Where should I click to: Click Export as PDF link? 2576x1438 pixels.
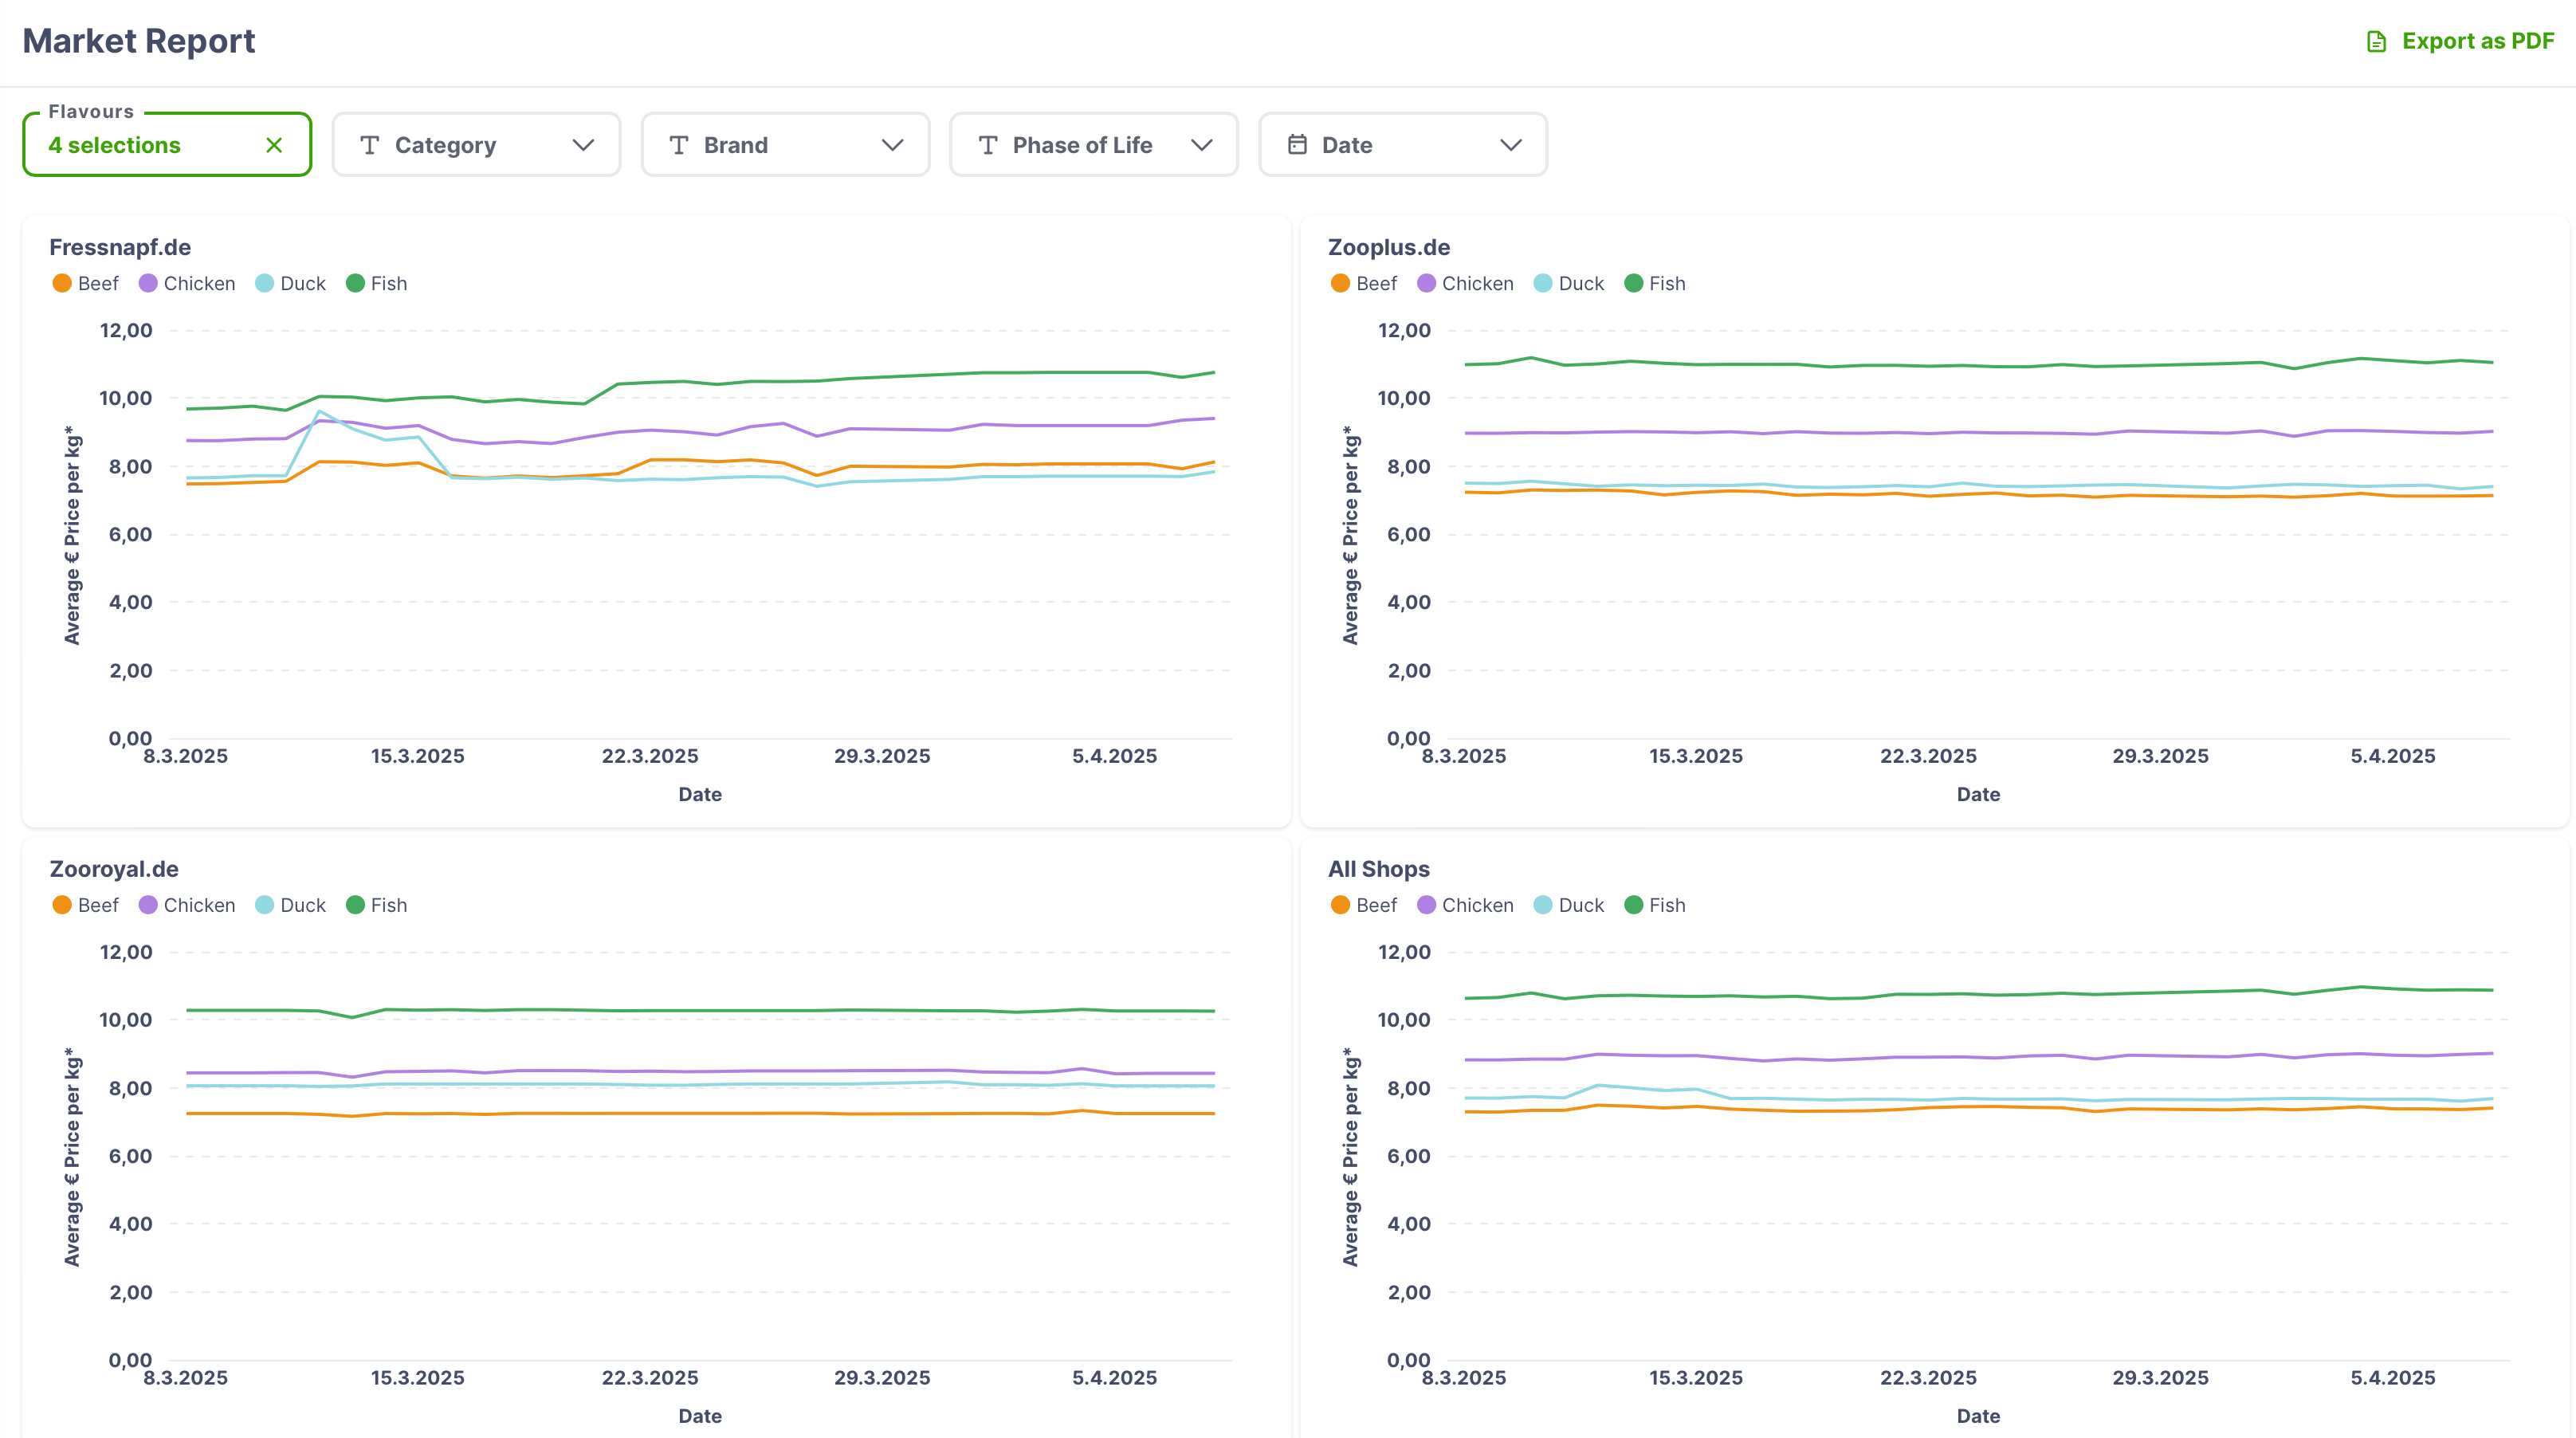[x=2477, y=41]
